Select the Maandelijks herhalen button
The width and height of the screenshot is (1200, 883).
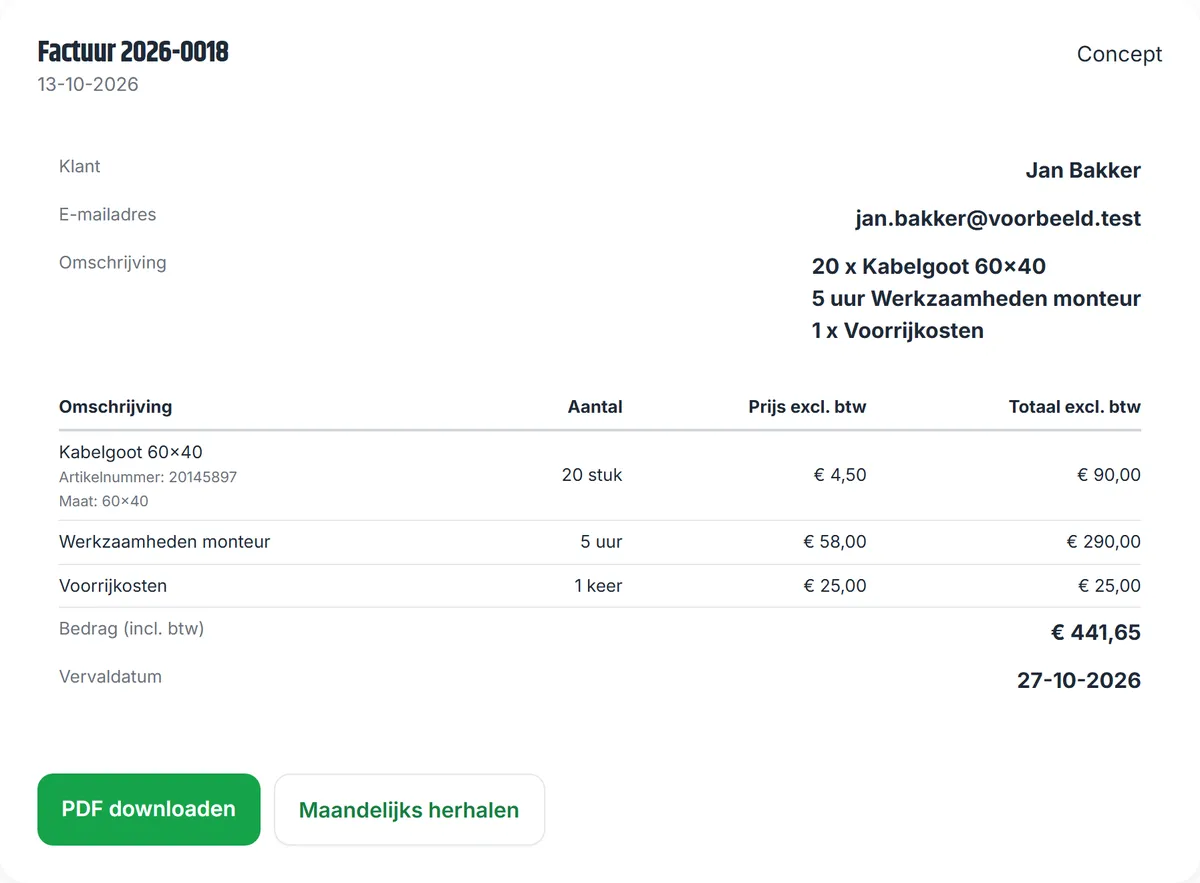click(409, 810)
